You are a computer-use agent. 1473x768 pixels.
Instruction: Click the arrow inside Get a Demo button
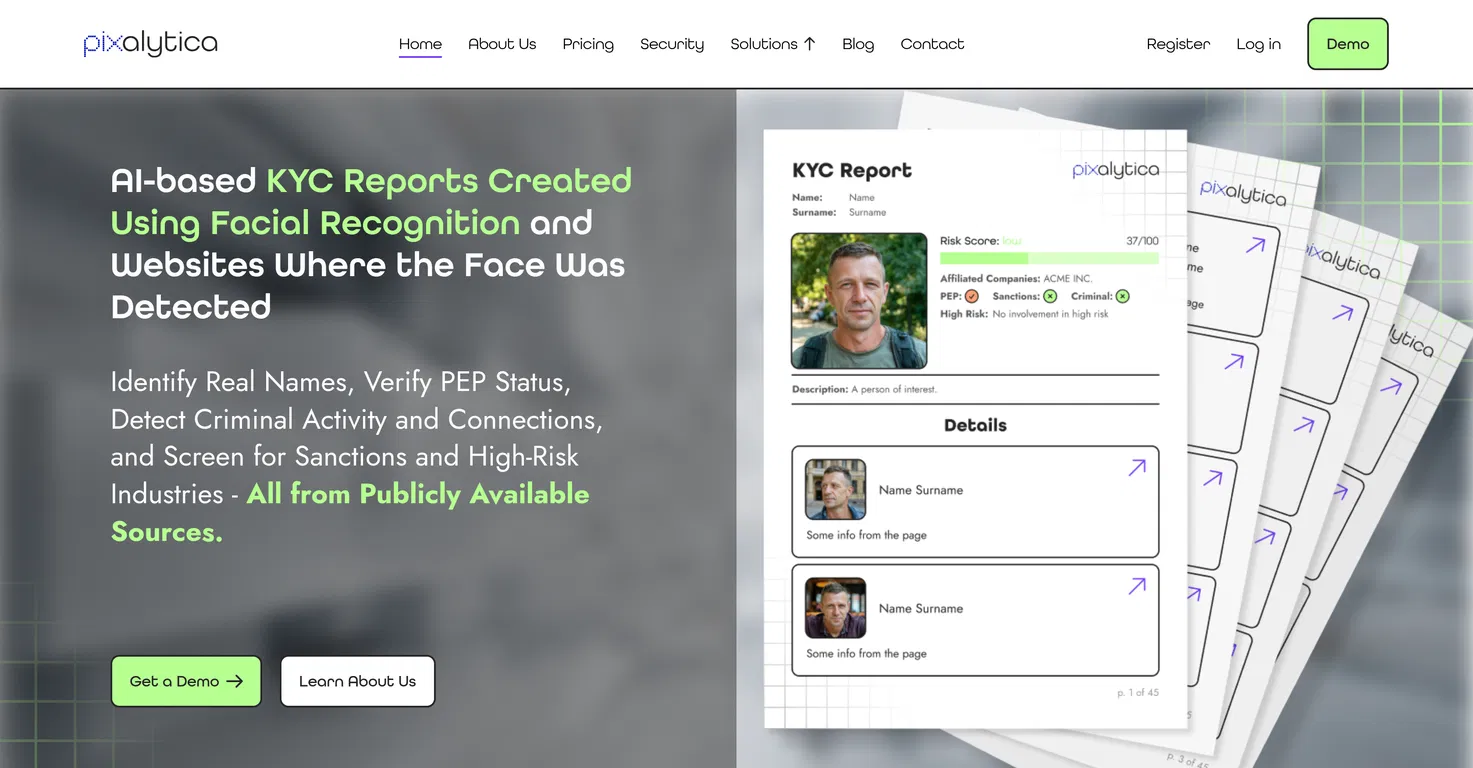tap(235, 681)
